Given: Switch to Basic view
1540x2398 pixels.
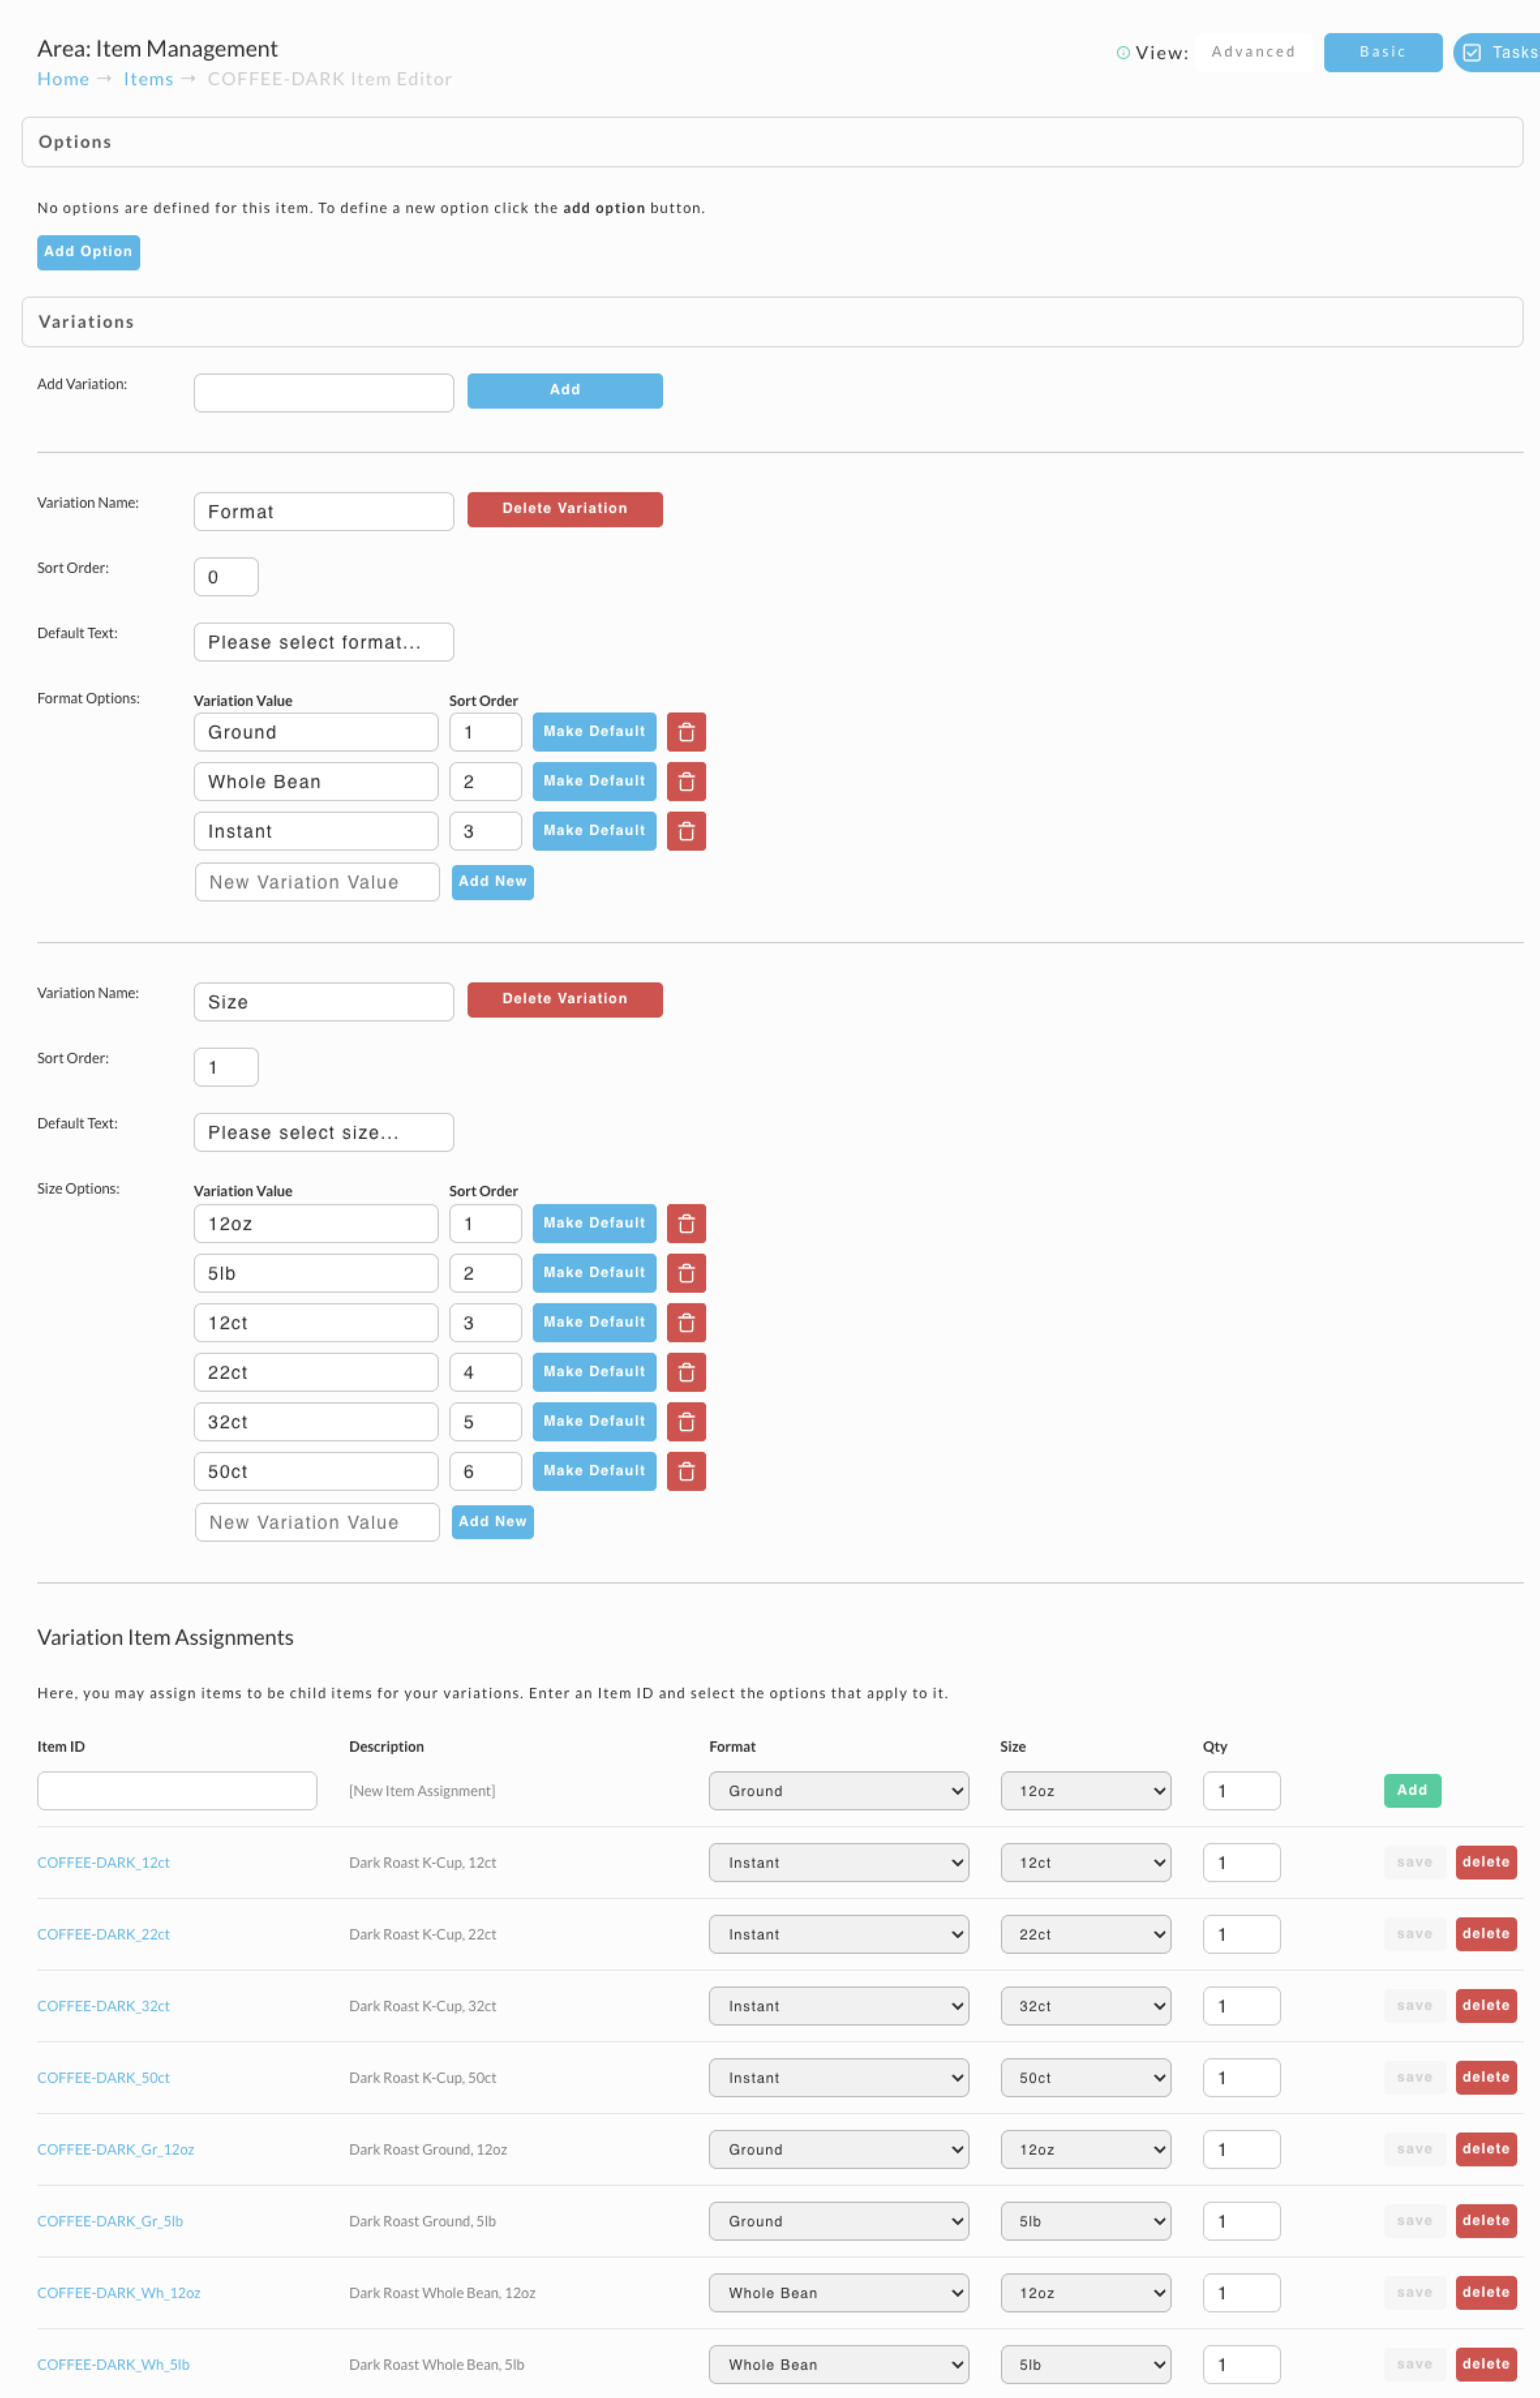Looking at the screenshot, I should point(1382,52).
